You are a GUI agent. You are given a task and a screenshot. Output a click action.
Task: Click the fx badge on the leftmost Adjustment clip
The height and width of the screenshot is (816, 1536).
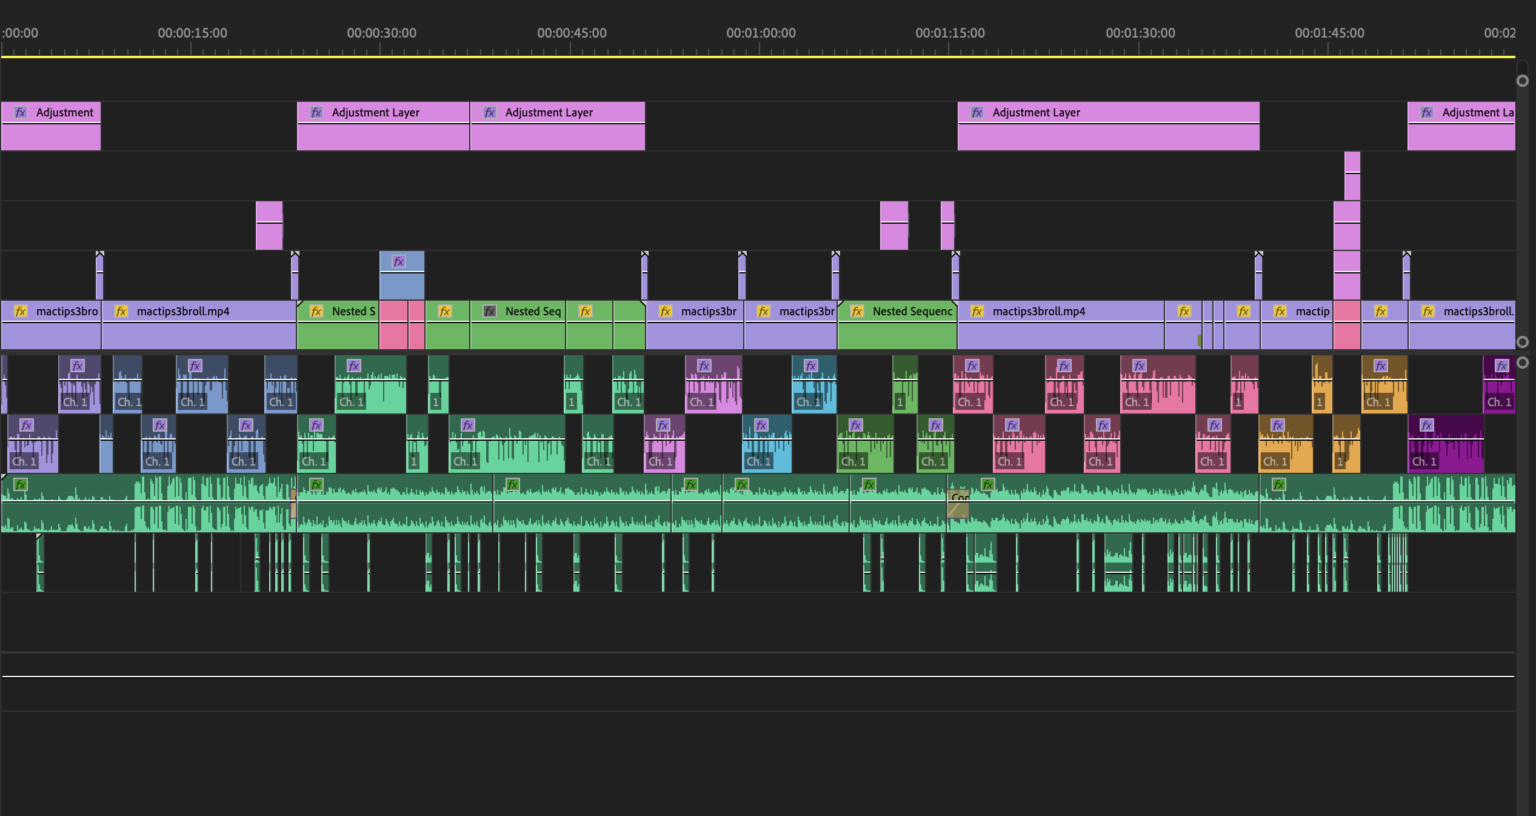pos(20,113)
